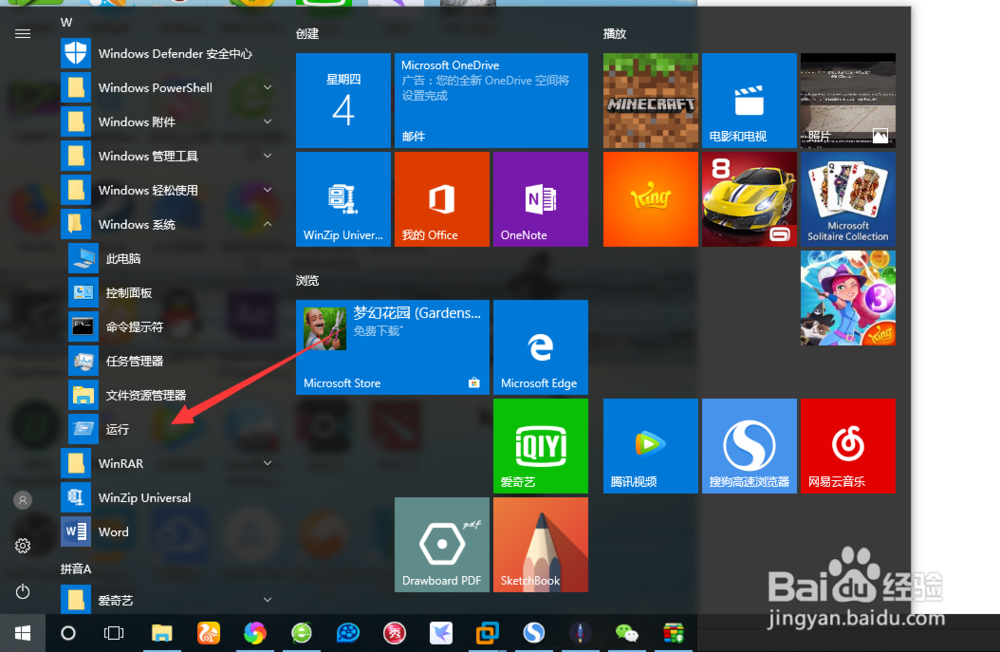
Task: Open the Sogou browser taskbar icon
Action: click(x=534, y=633)
